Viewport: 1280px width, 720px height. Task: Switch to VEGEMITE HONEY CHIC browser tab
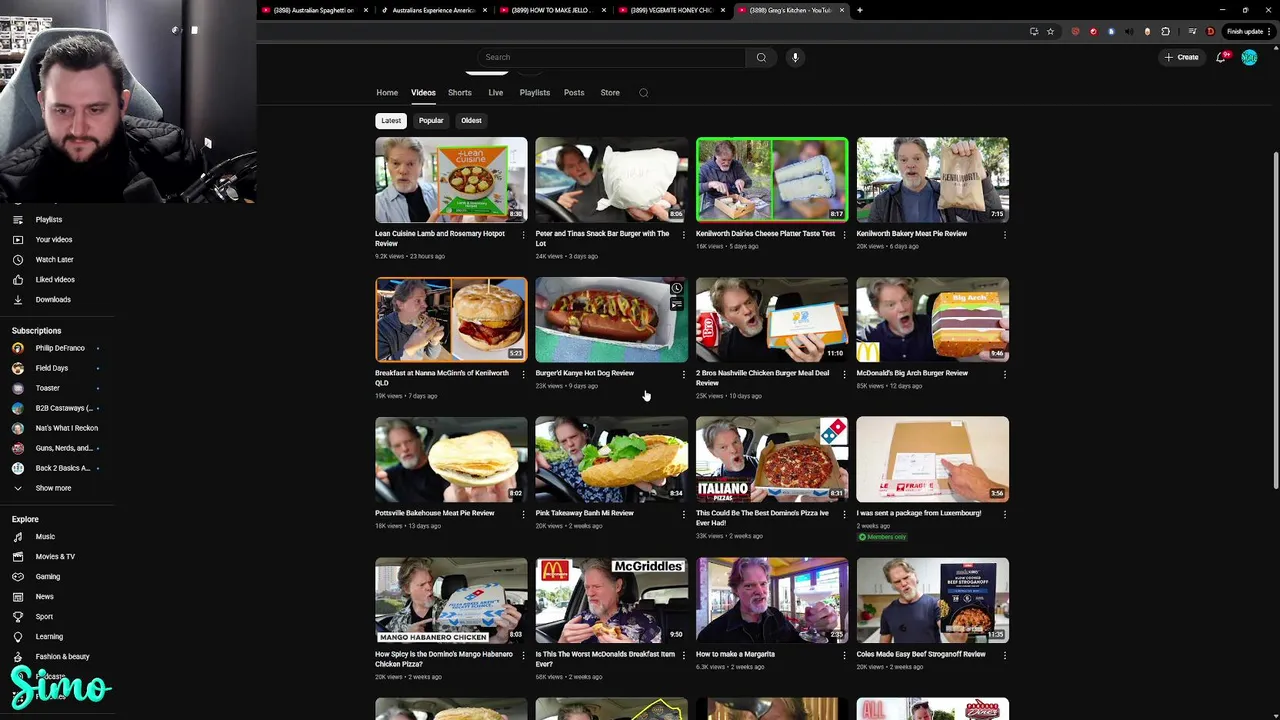pyautogui.click(x=671, y=10)
